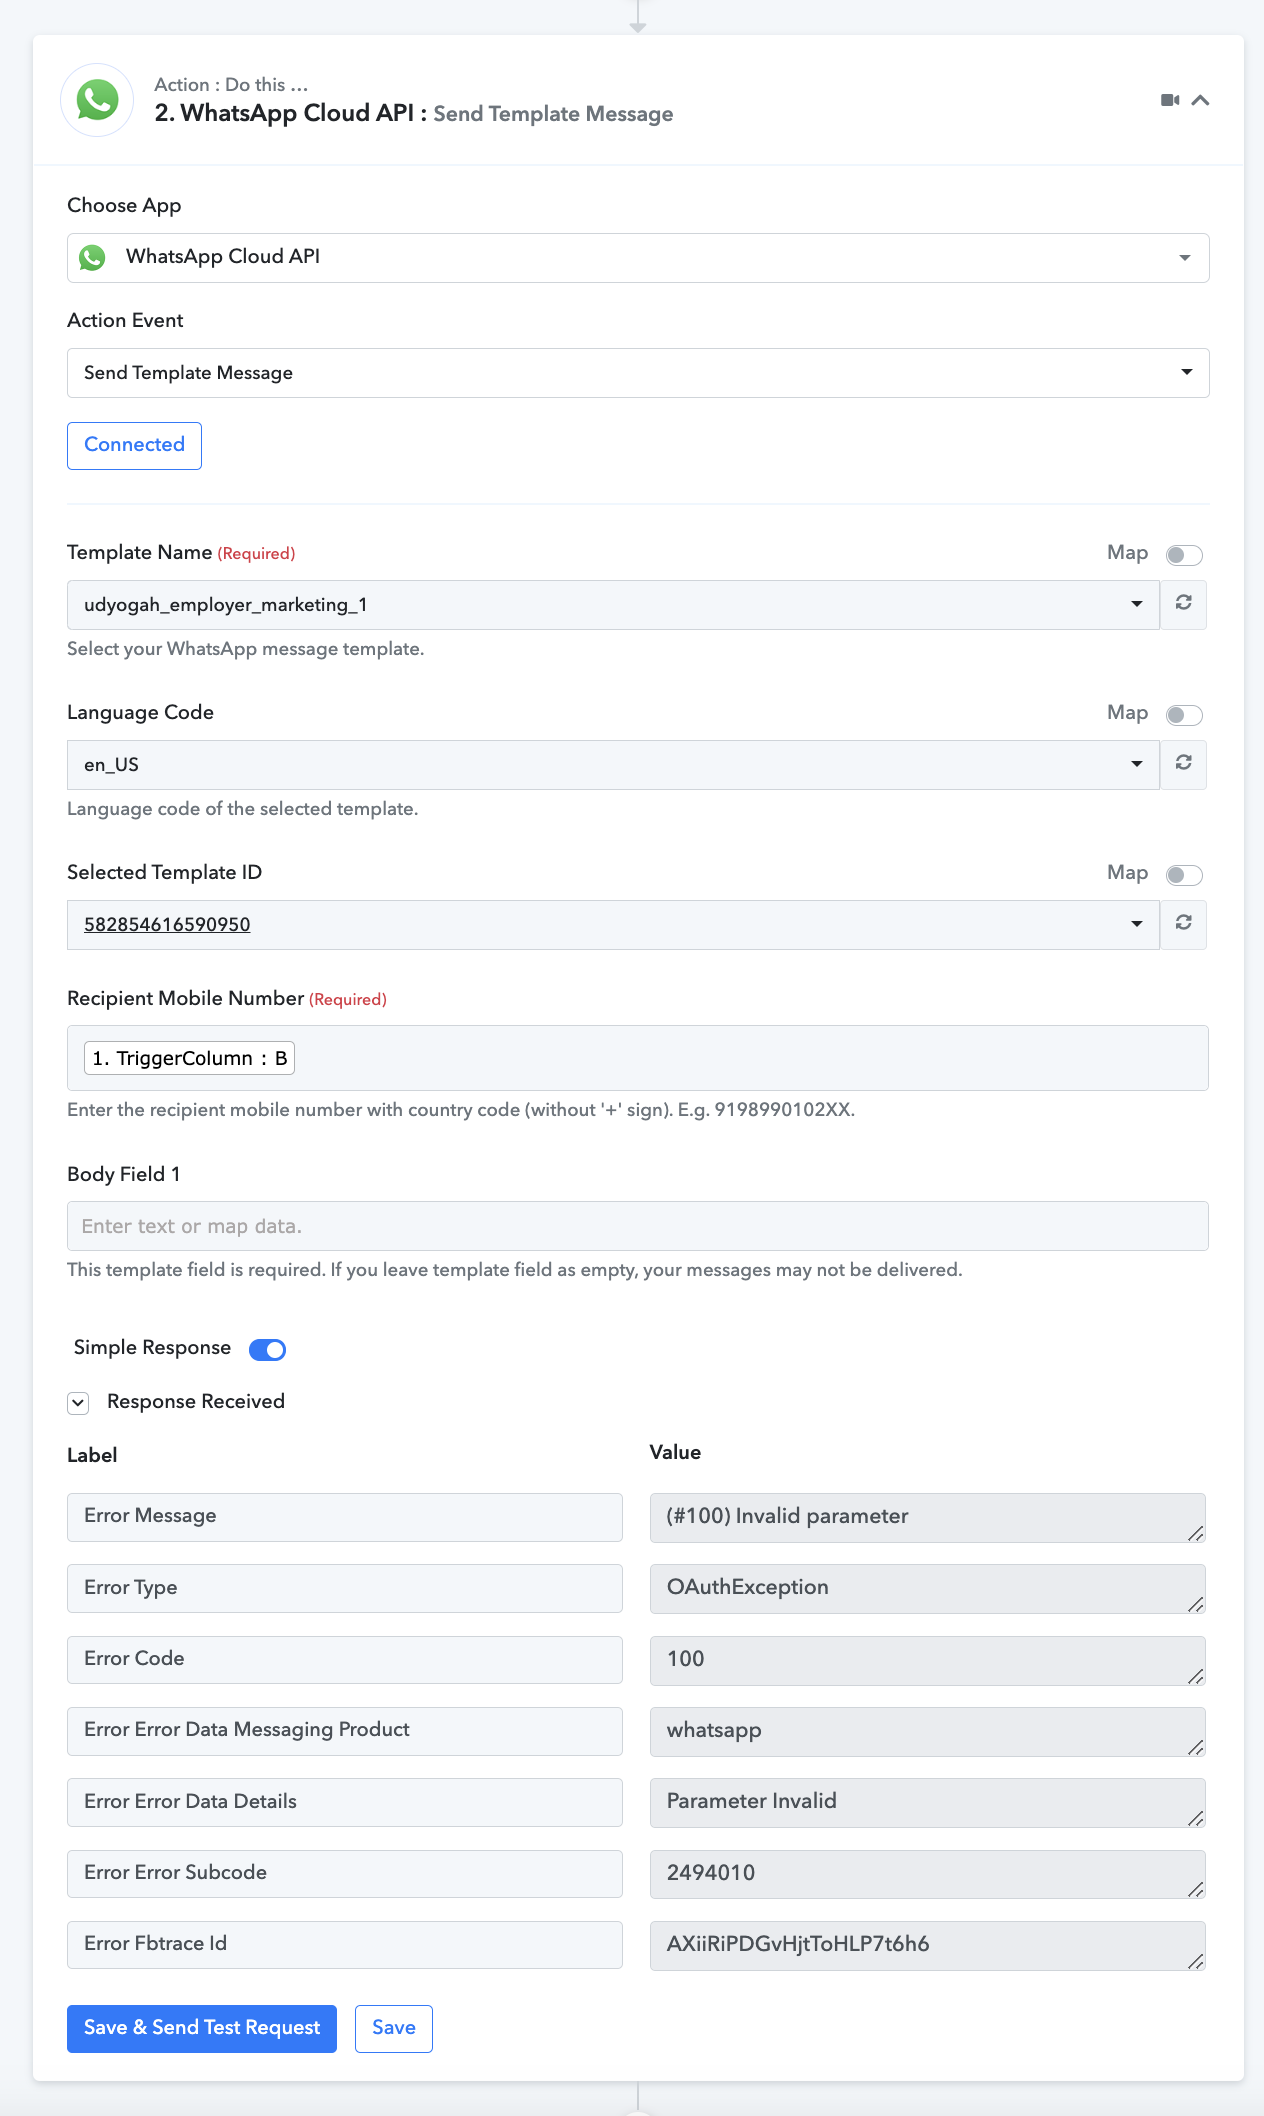Viewport: 1264px width, 2116px height.
Task: Open the Choose App dropdown
Action: pyautogui.click(x=638, y=258)
